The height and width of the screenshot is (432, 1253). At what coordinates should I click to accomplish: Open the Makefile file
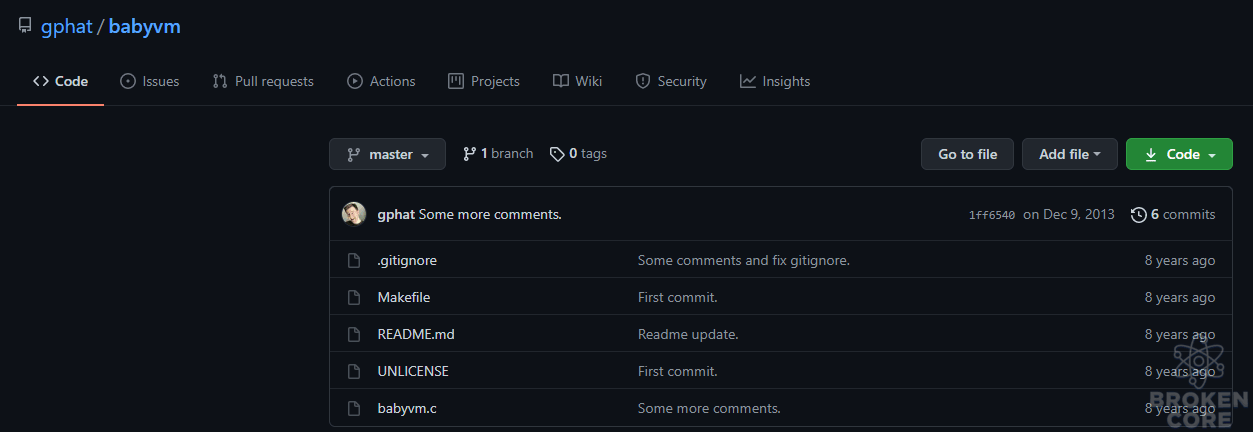coord(404,297)
